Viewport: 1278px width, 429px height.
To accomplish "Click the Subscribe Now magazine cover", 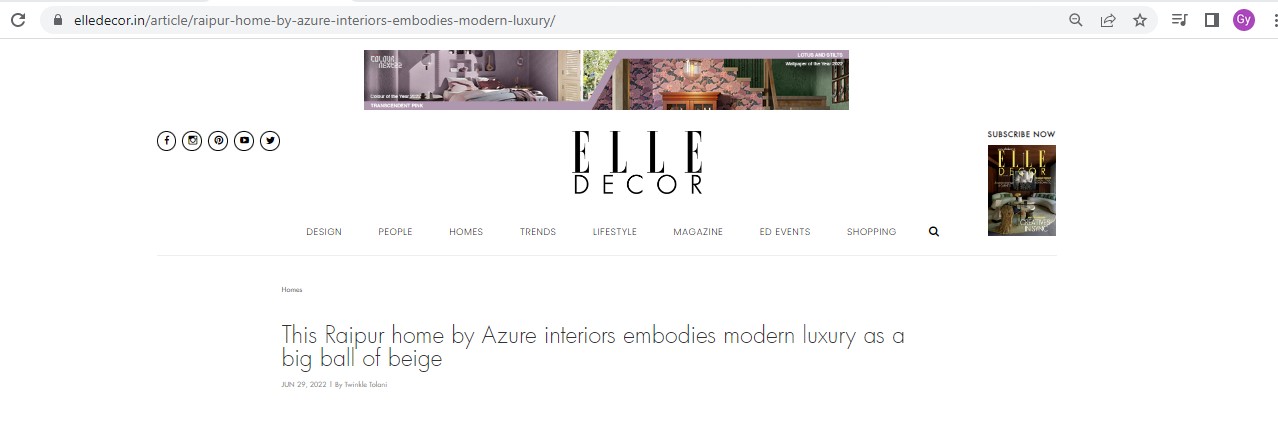I will pyautogui.click(x=1022, y=190).
